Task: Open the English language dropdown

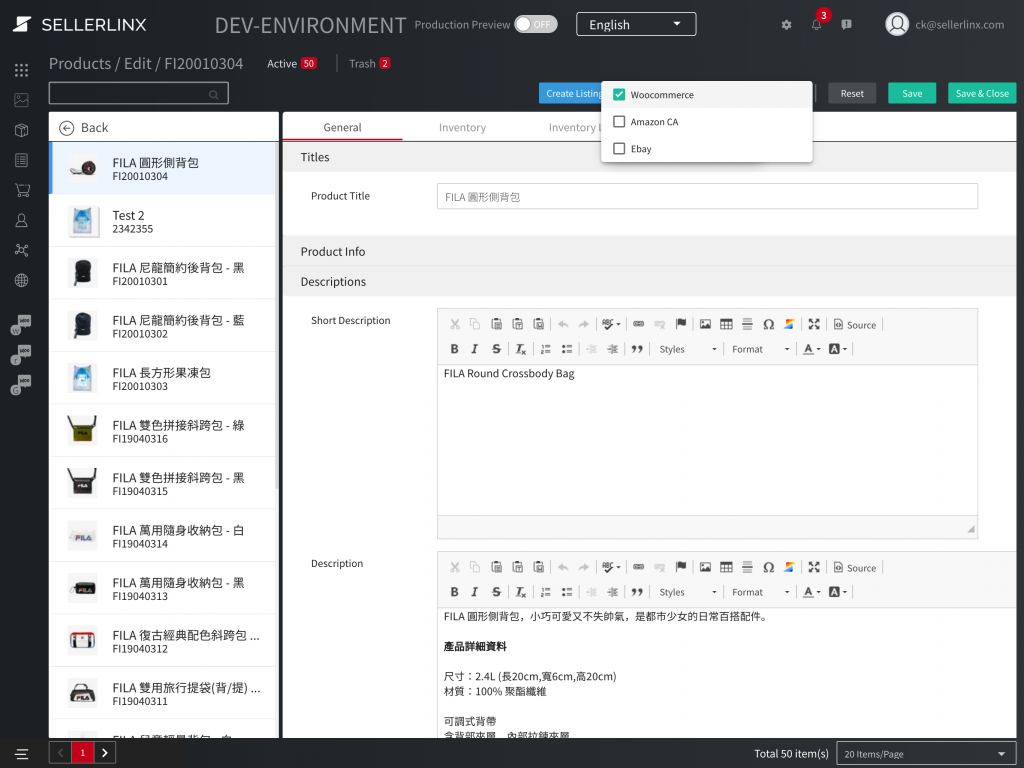Action: [x=636, y=25]
